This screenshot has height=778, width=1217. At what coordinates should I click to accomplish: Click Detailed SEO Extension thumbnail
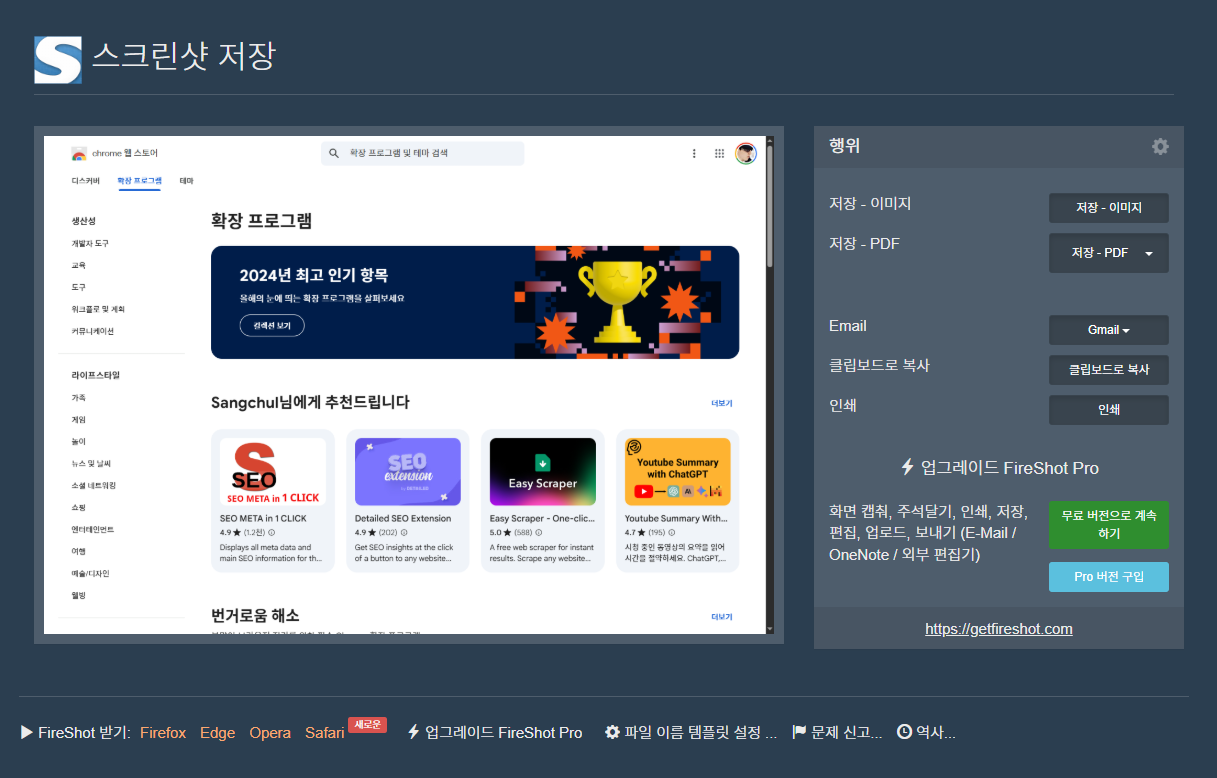click(408, 471)
